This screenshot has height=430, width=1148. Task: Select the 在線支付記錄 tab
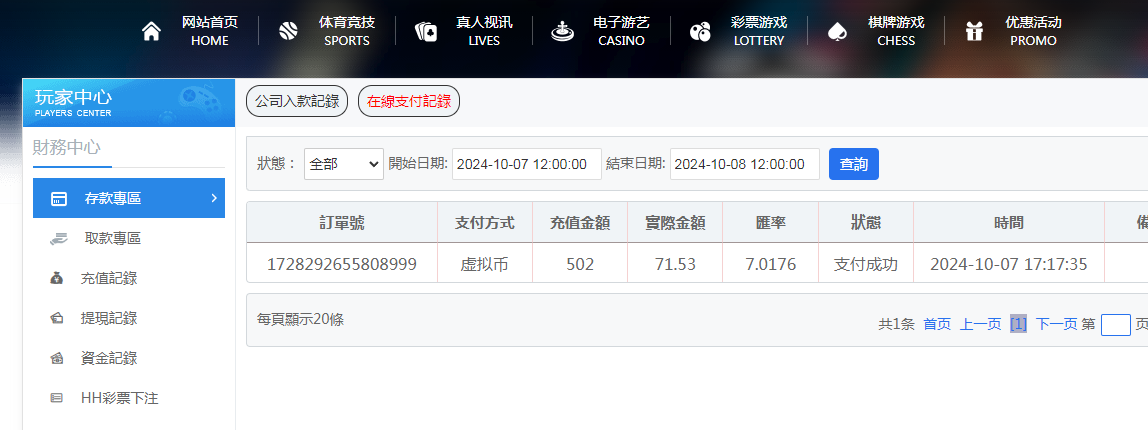point(408,101)
